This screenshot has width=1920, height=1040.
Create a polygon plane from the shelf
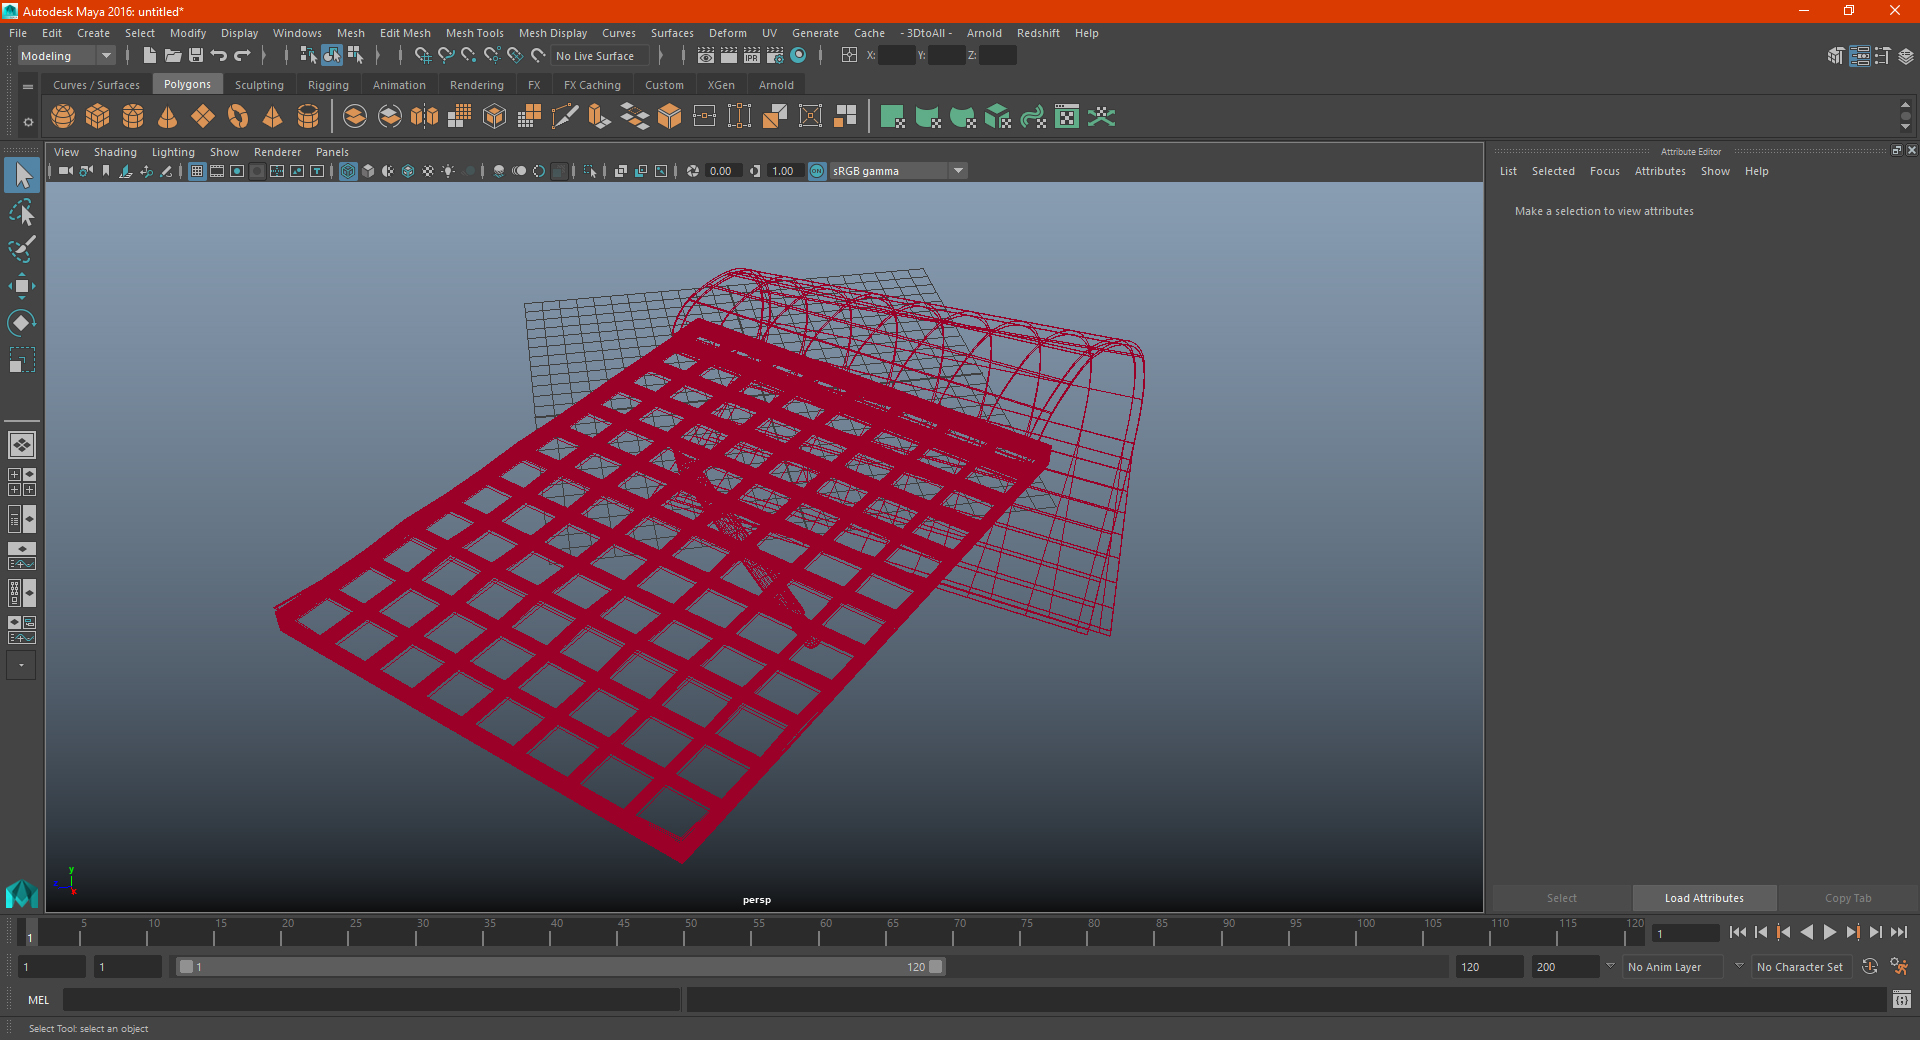203,117
